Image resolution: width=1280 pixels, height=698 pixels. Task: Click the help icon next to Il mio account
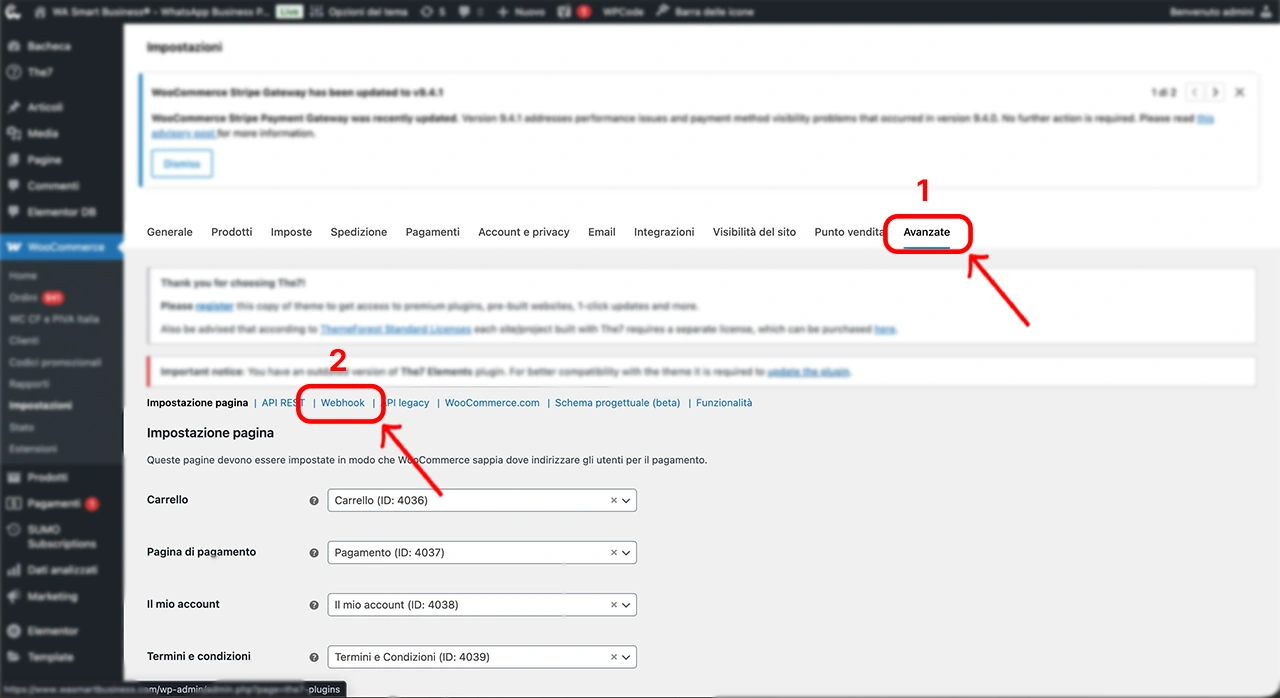[314, 605]
